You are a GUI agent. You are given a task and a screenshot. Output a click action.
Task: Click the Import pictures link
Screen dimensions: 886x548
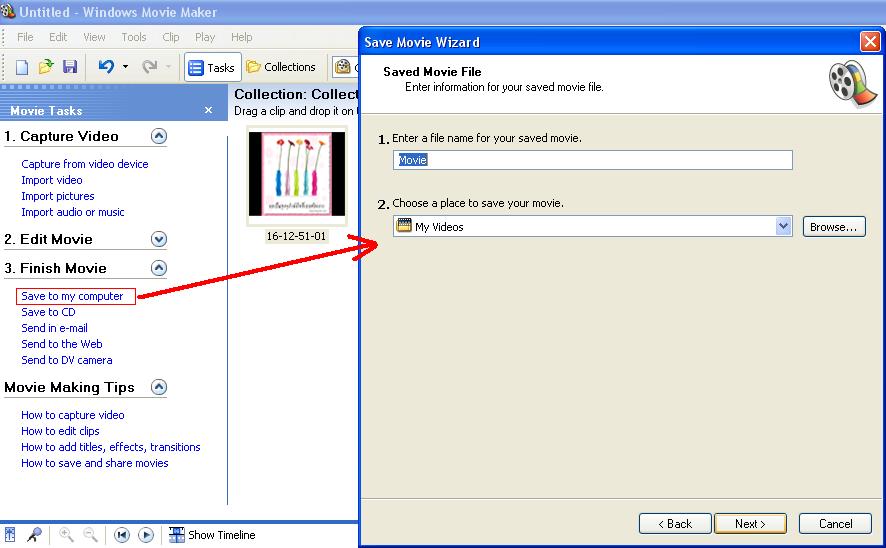coord(58,196)
